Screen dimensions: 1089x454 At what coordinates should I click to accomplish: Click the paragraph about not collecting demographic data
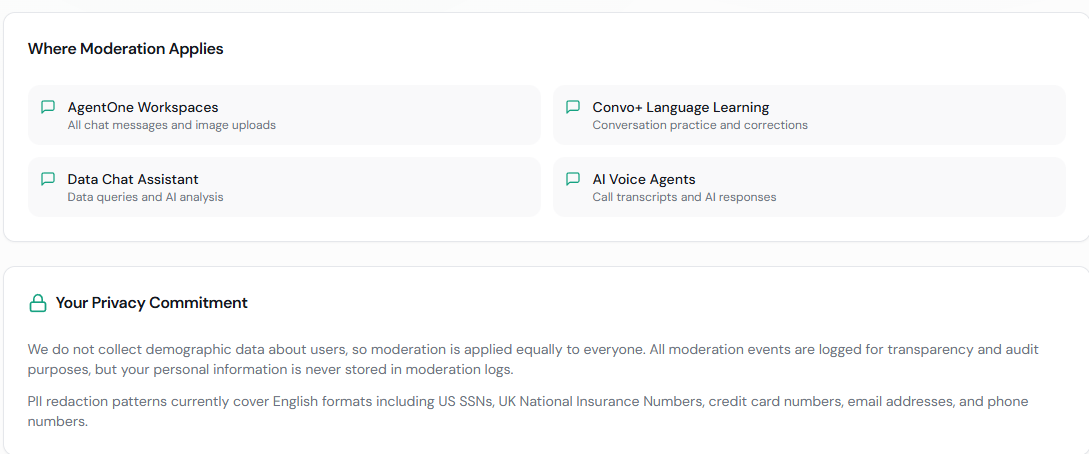(x=532, y=359)
